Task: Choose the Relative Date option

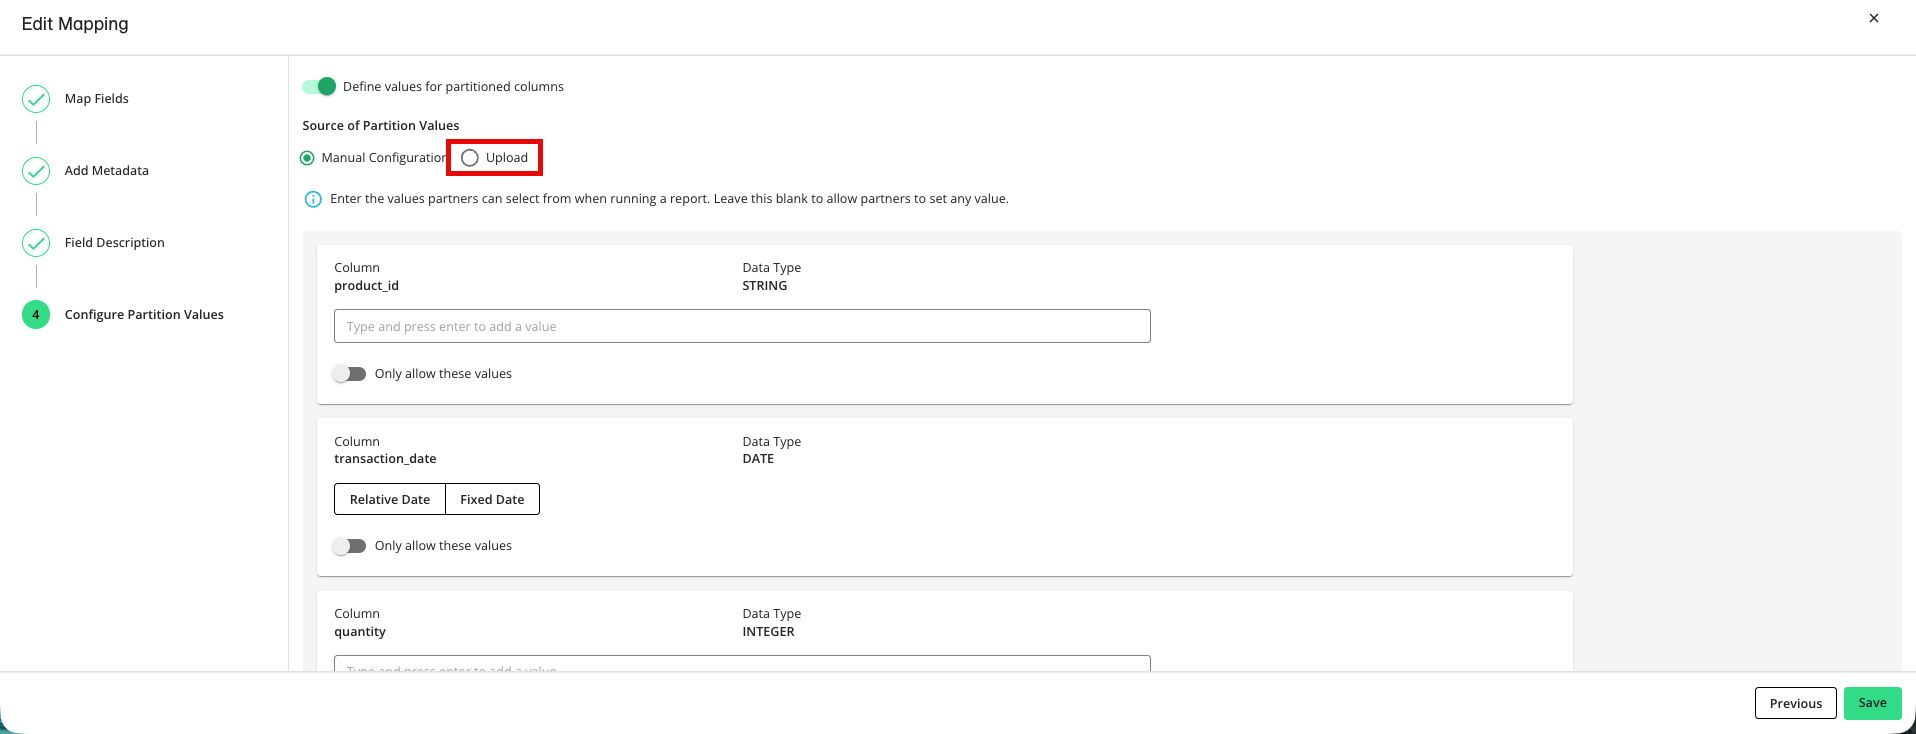Action: click(x=390, y=500)
